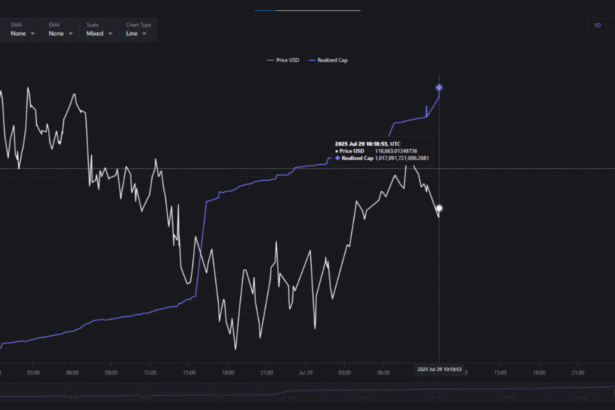Open the EMA dropdown

click(x=60, y=33)
